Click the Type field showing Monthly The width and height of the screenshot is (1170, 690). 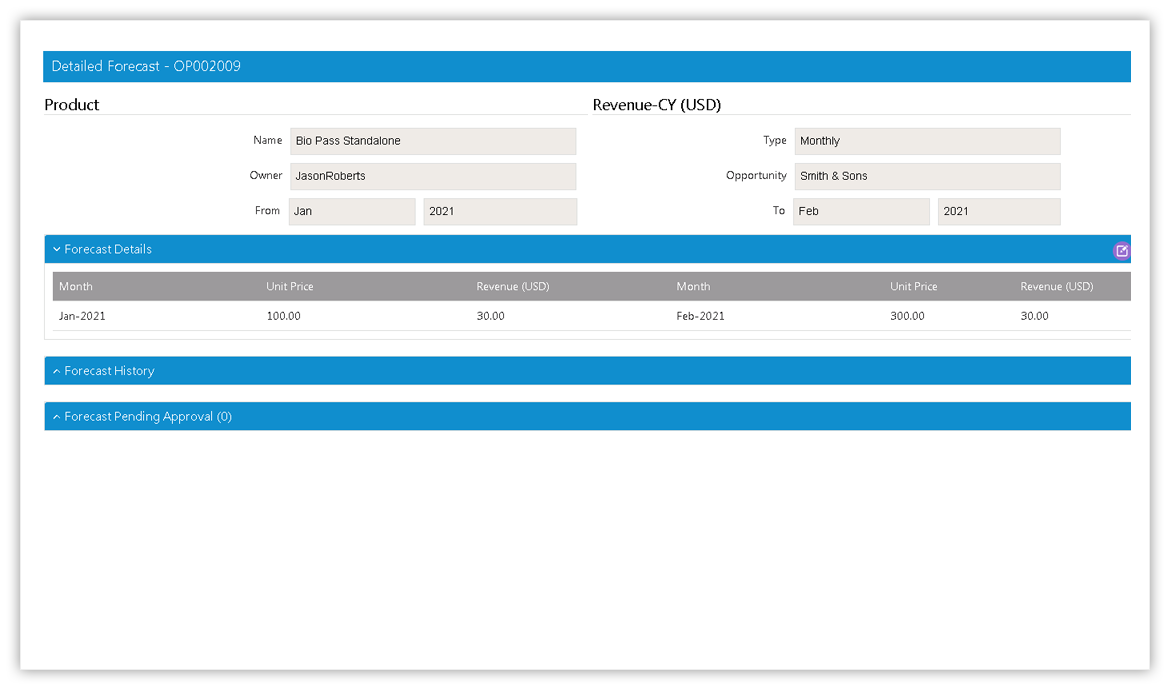927,141
